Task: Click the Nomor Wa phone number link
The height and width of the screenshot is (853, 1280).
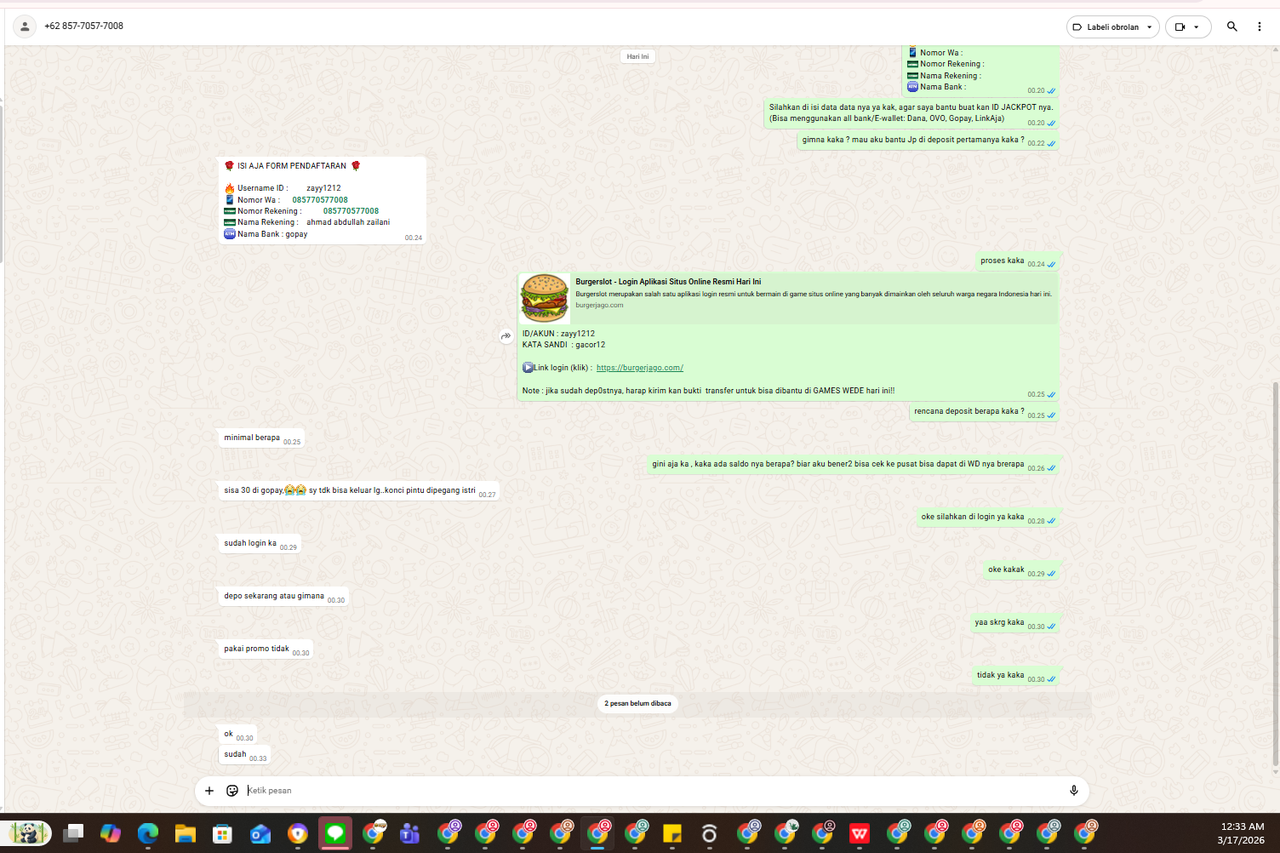Action: pyautogui.click(x=320, y=200)
